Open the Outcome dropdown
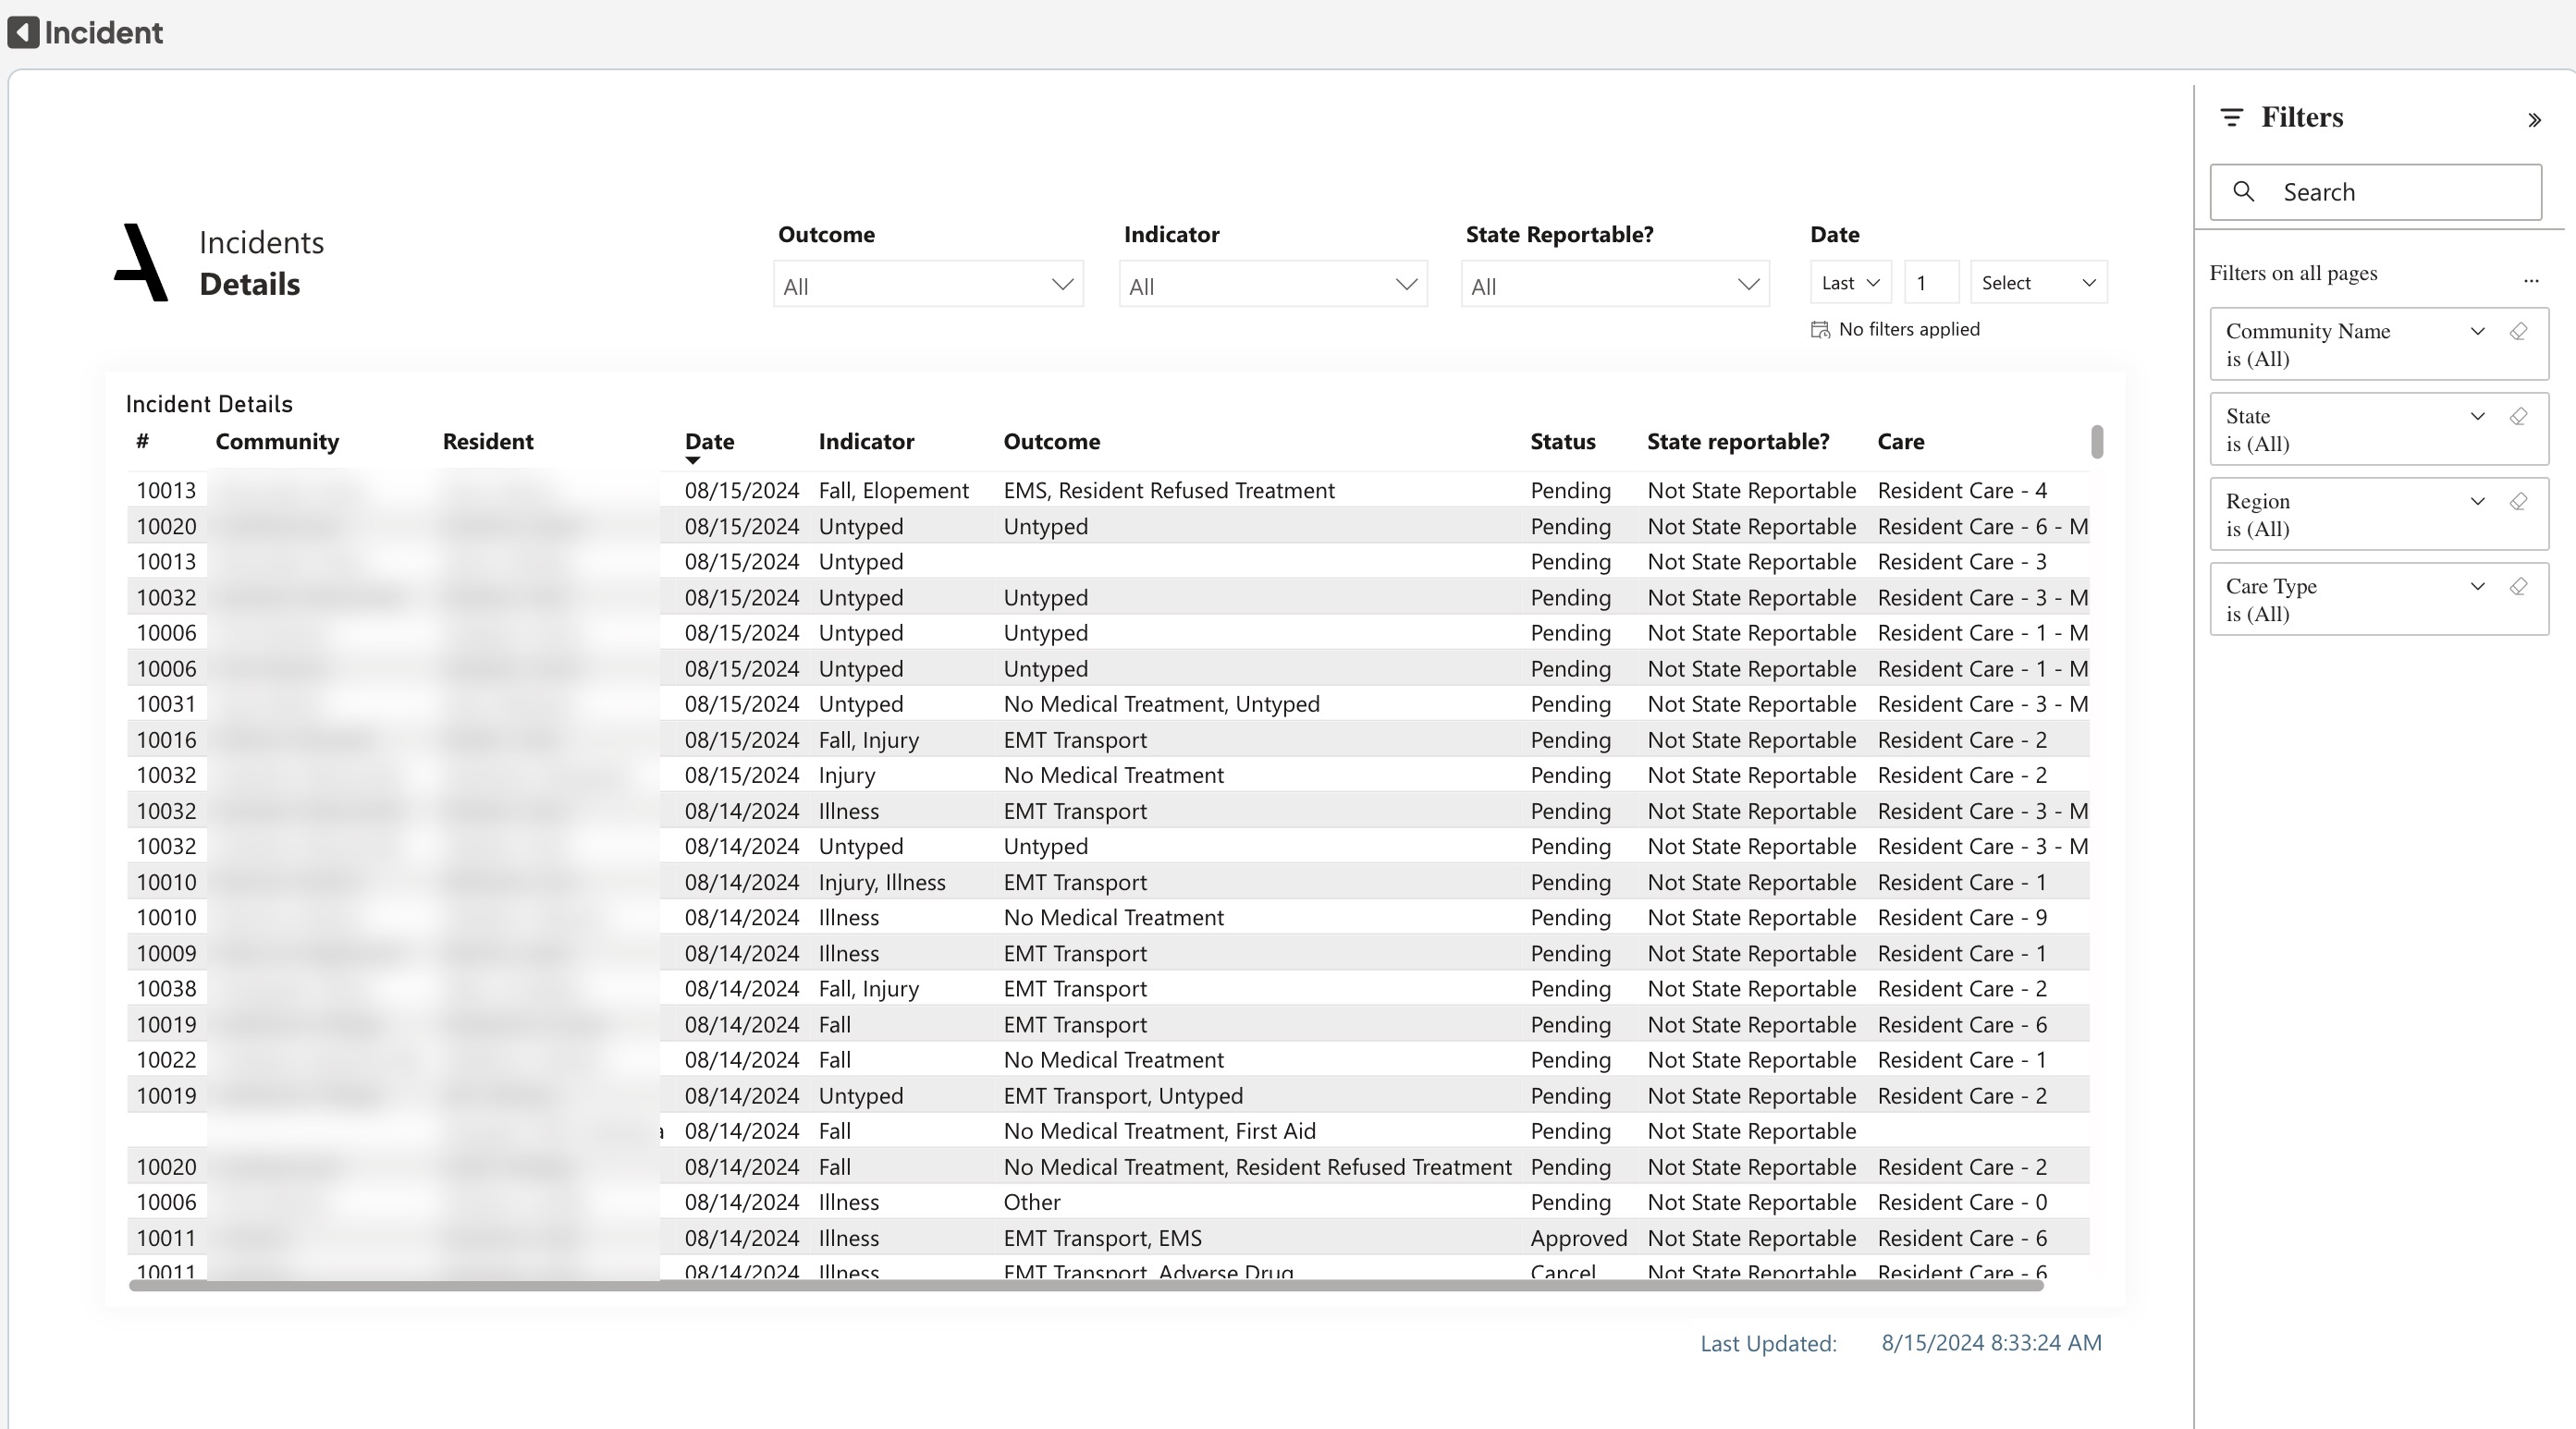The width and height of the screenshot is (2576, 1429). pyautogui.click(x=927, y=286)
